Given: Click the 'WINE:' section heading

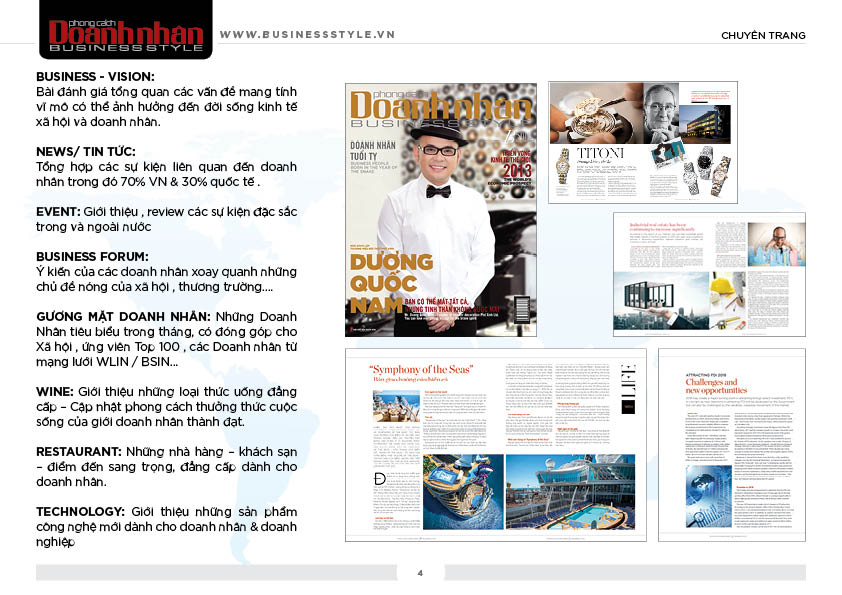Looking at the screenshot, I should click(55, 391).
